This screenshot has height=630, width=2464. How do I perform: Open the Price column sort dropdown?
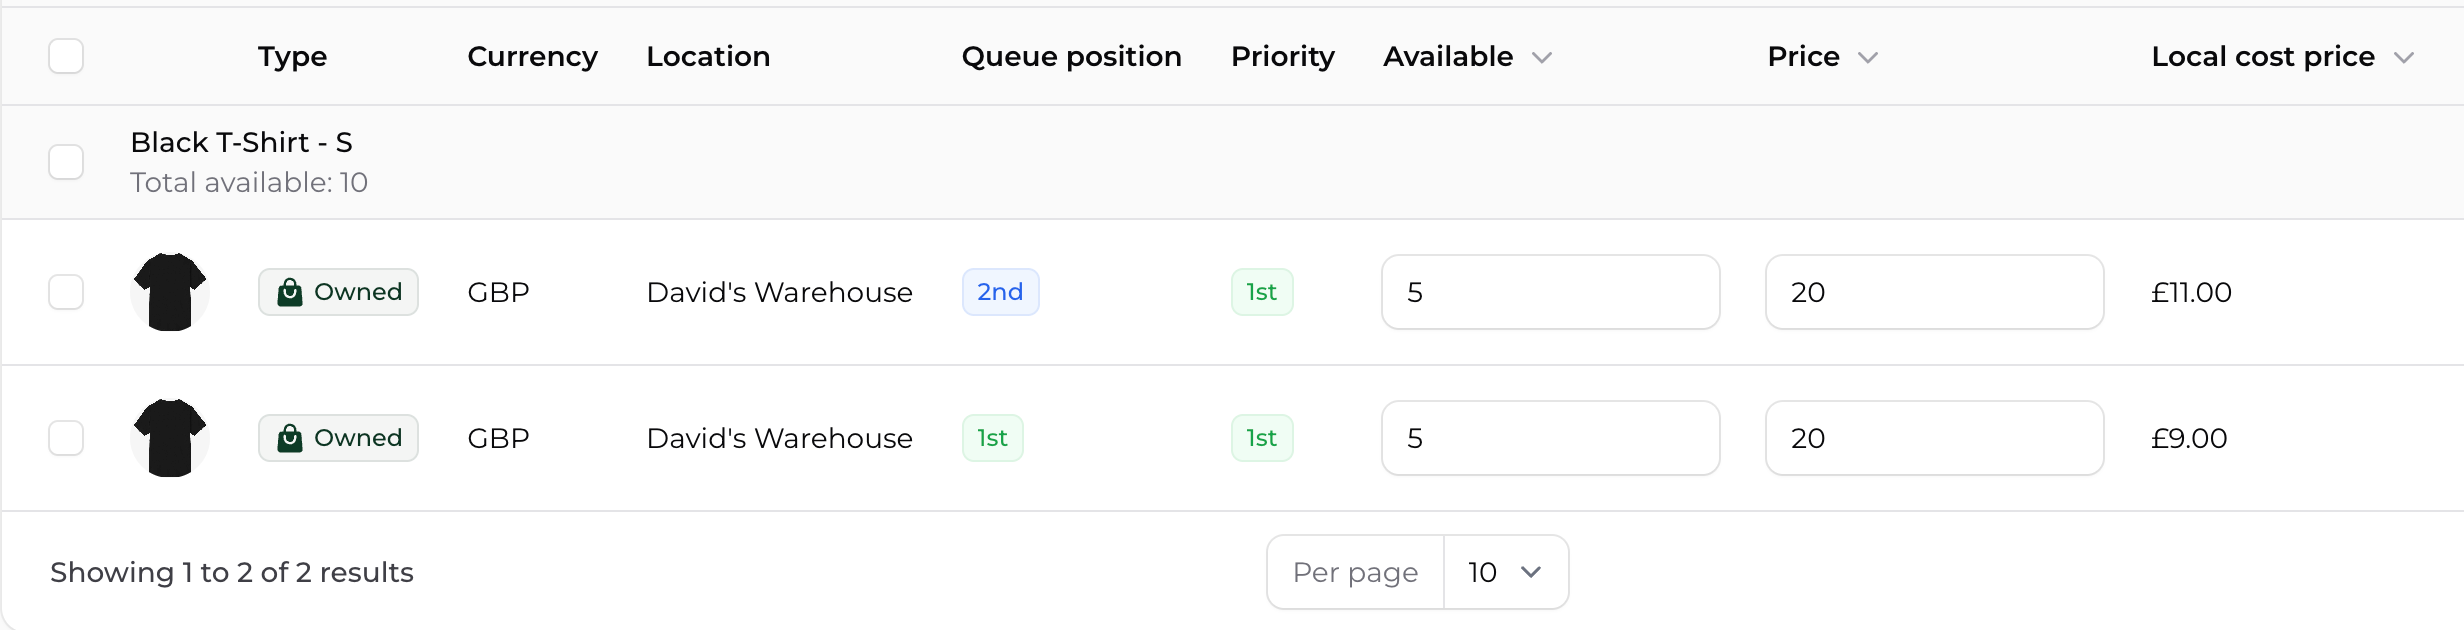[x=1869, y=58]
